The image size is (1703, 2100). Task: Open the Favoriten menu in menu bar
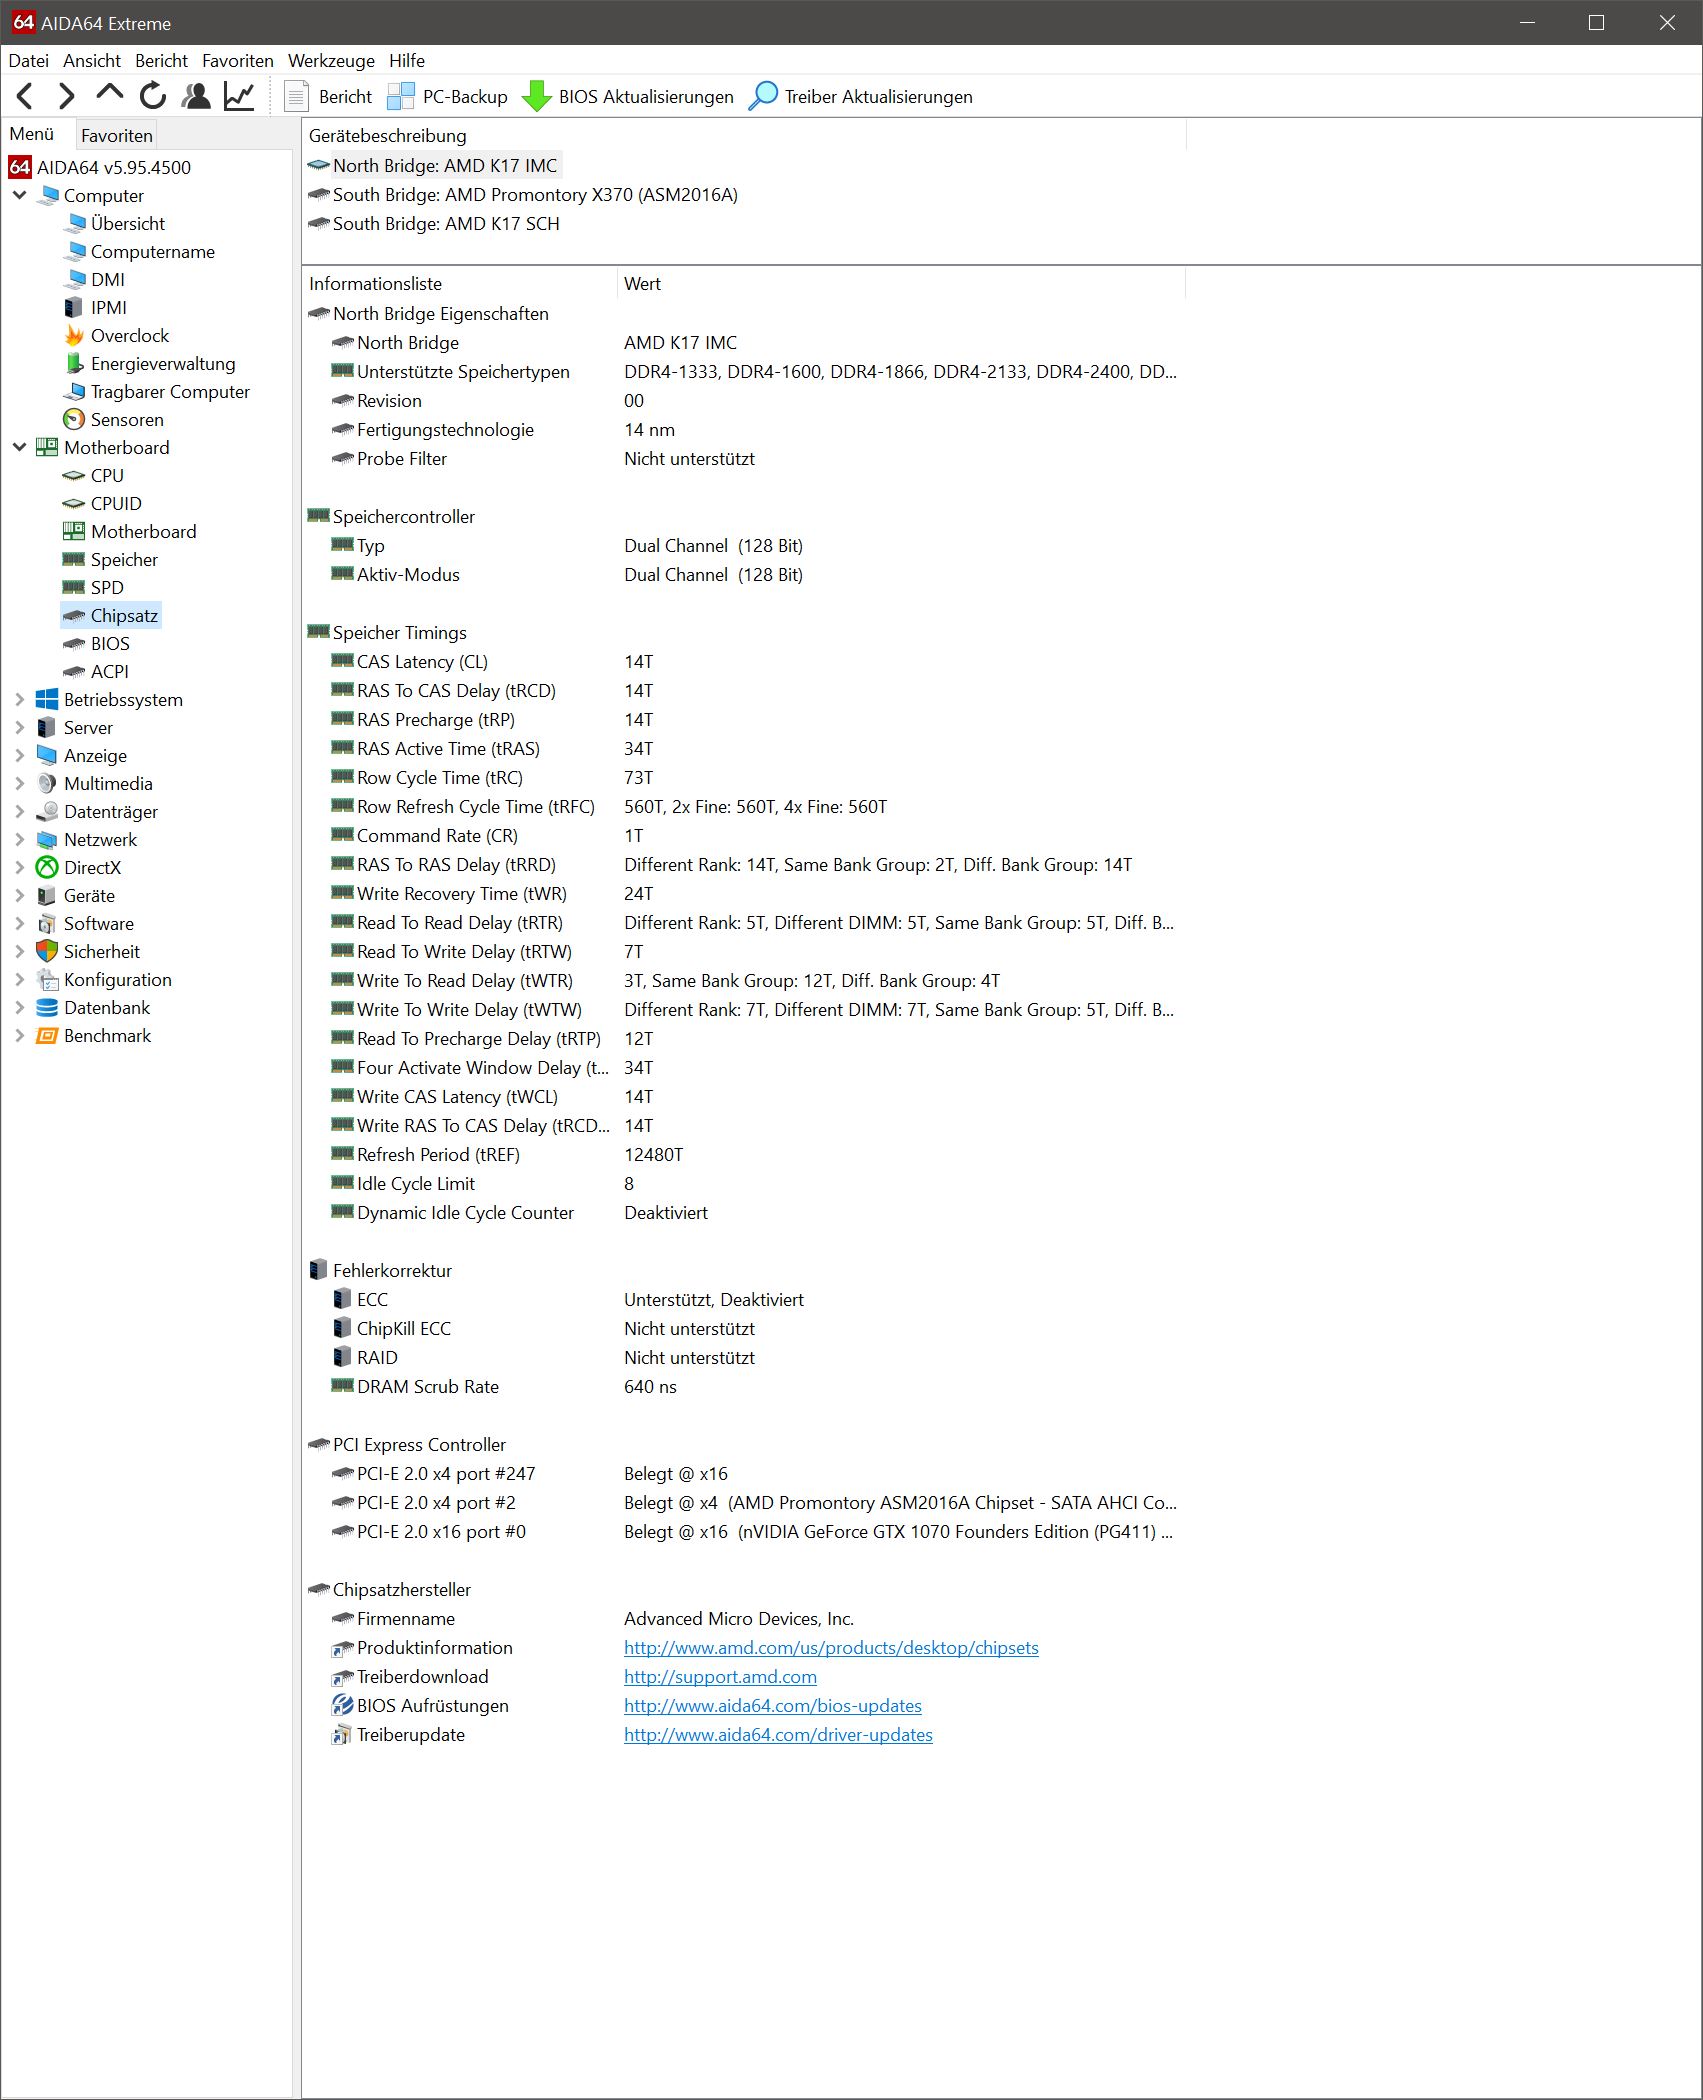click(x=238, y=60)
